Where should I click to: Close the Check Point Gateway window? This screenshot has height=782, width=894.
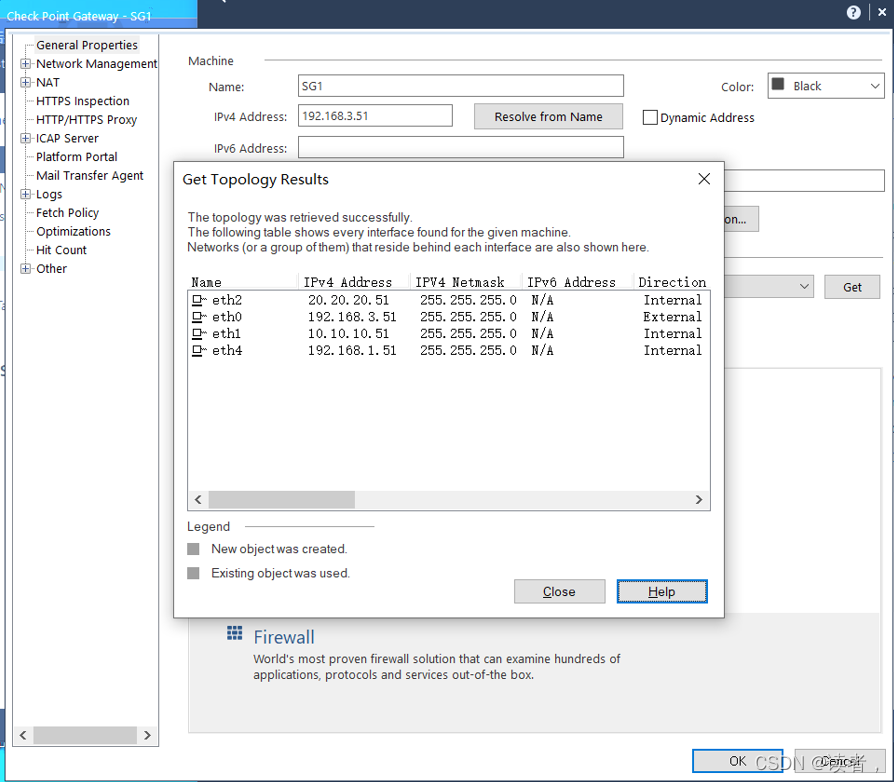(882, 12)
